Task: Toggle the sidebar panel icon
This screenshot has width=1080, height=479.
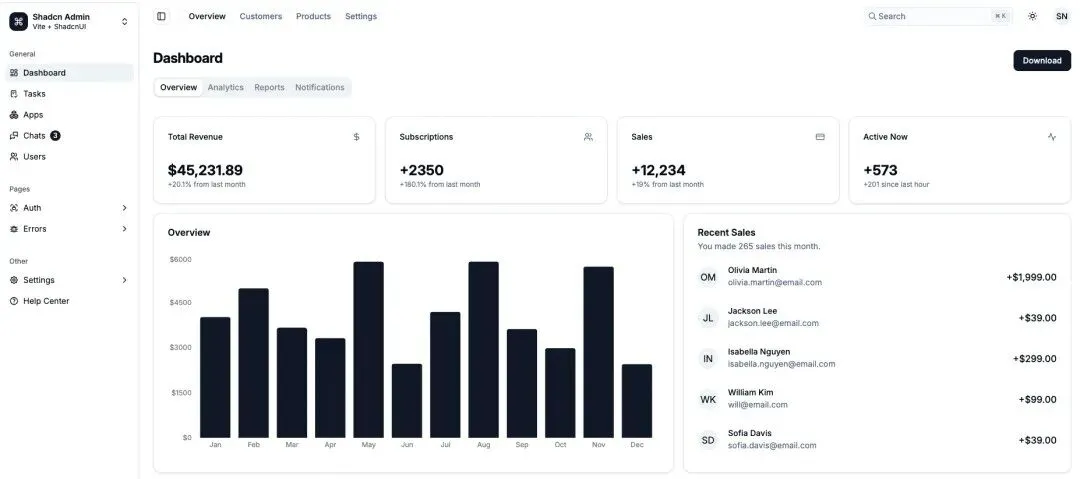Action: [x=161, y=16]
